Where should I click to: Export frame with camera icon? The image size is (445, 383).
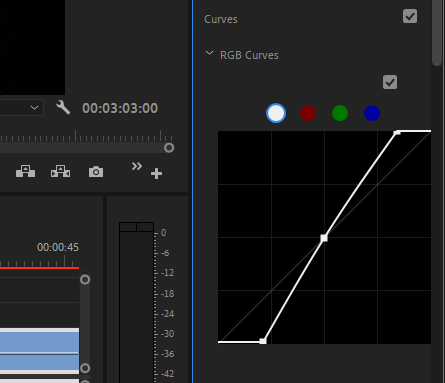tap(96, 172)
